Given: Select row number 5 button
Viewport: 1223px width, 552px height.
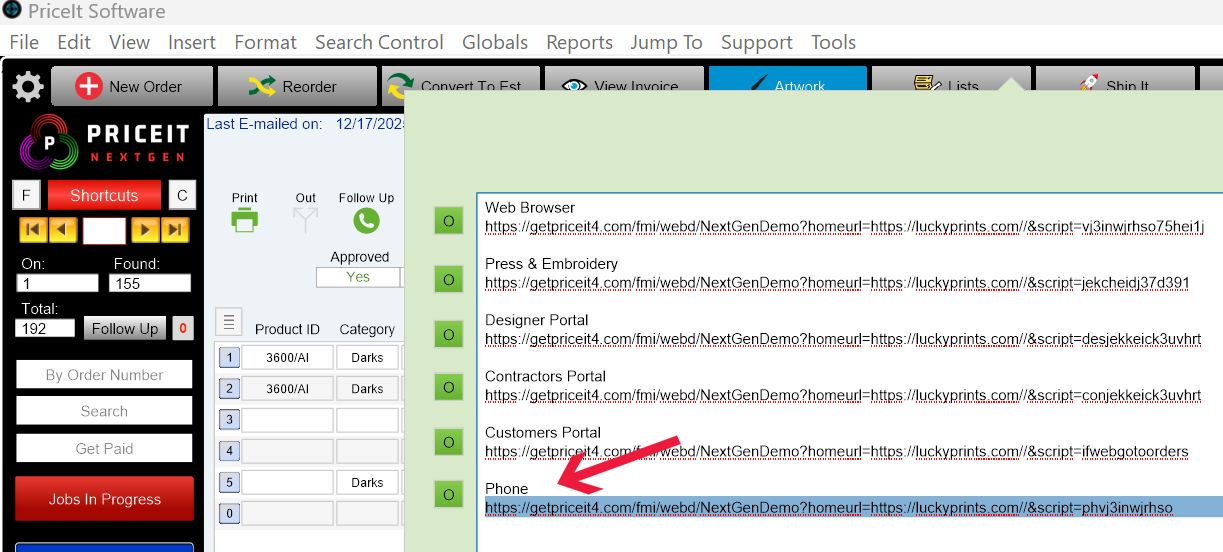Looking at the screenshot, I should tap(229, 483).
